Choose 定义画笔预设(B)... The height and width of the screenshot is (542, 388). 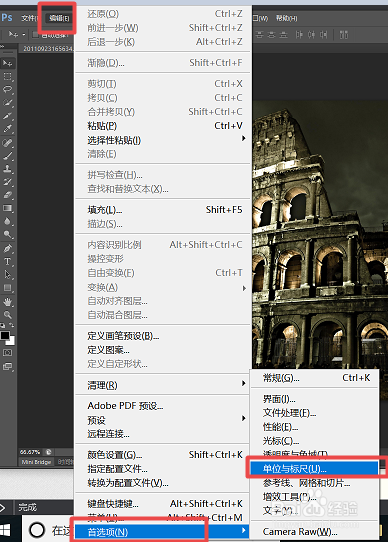tap(163, 336)
